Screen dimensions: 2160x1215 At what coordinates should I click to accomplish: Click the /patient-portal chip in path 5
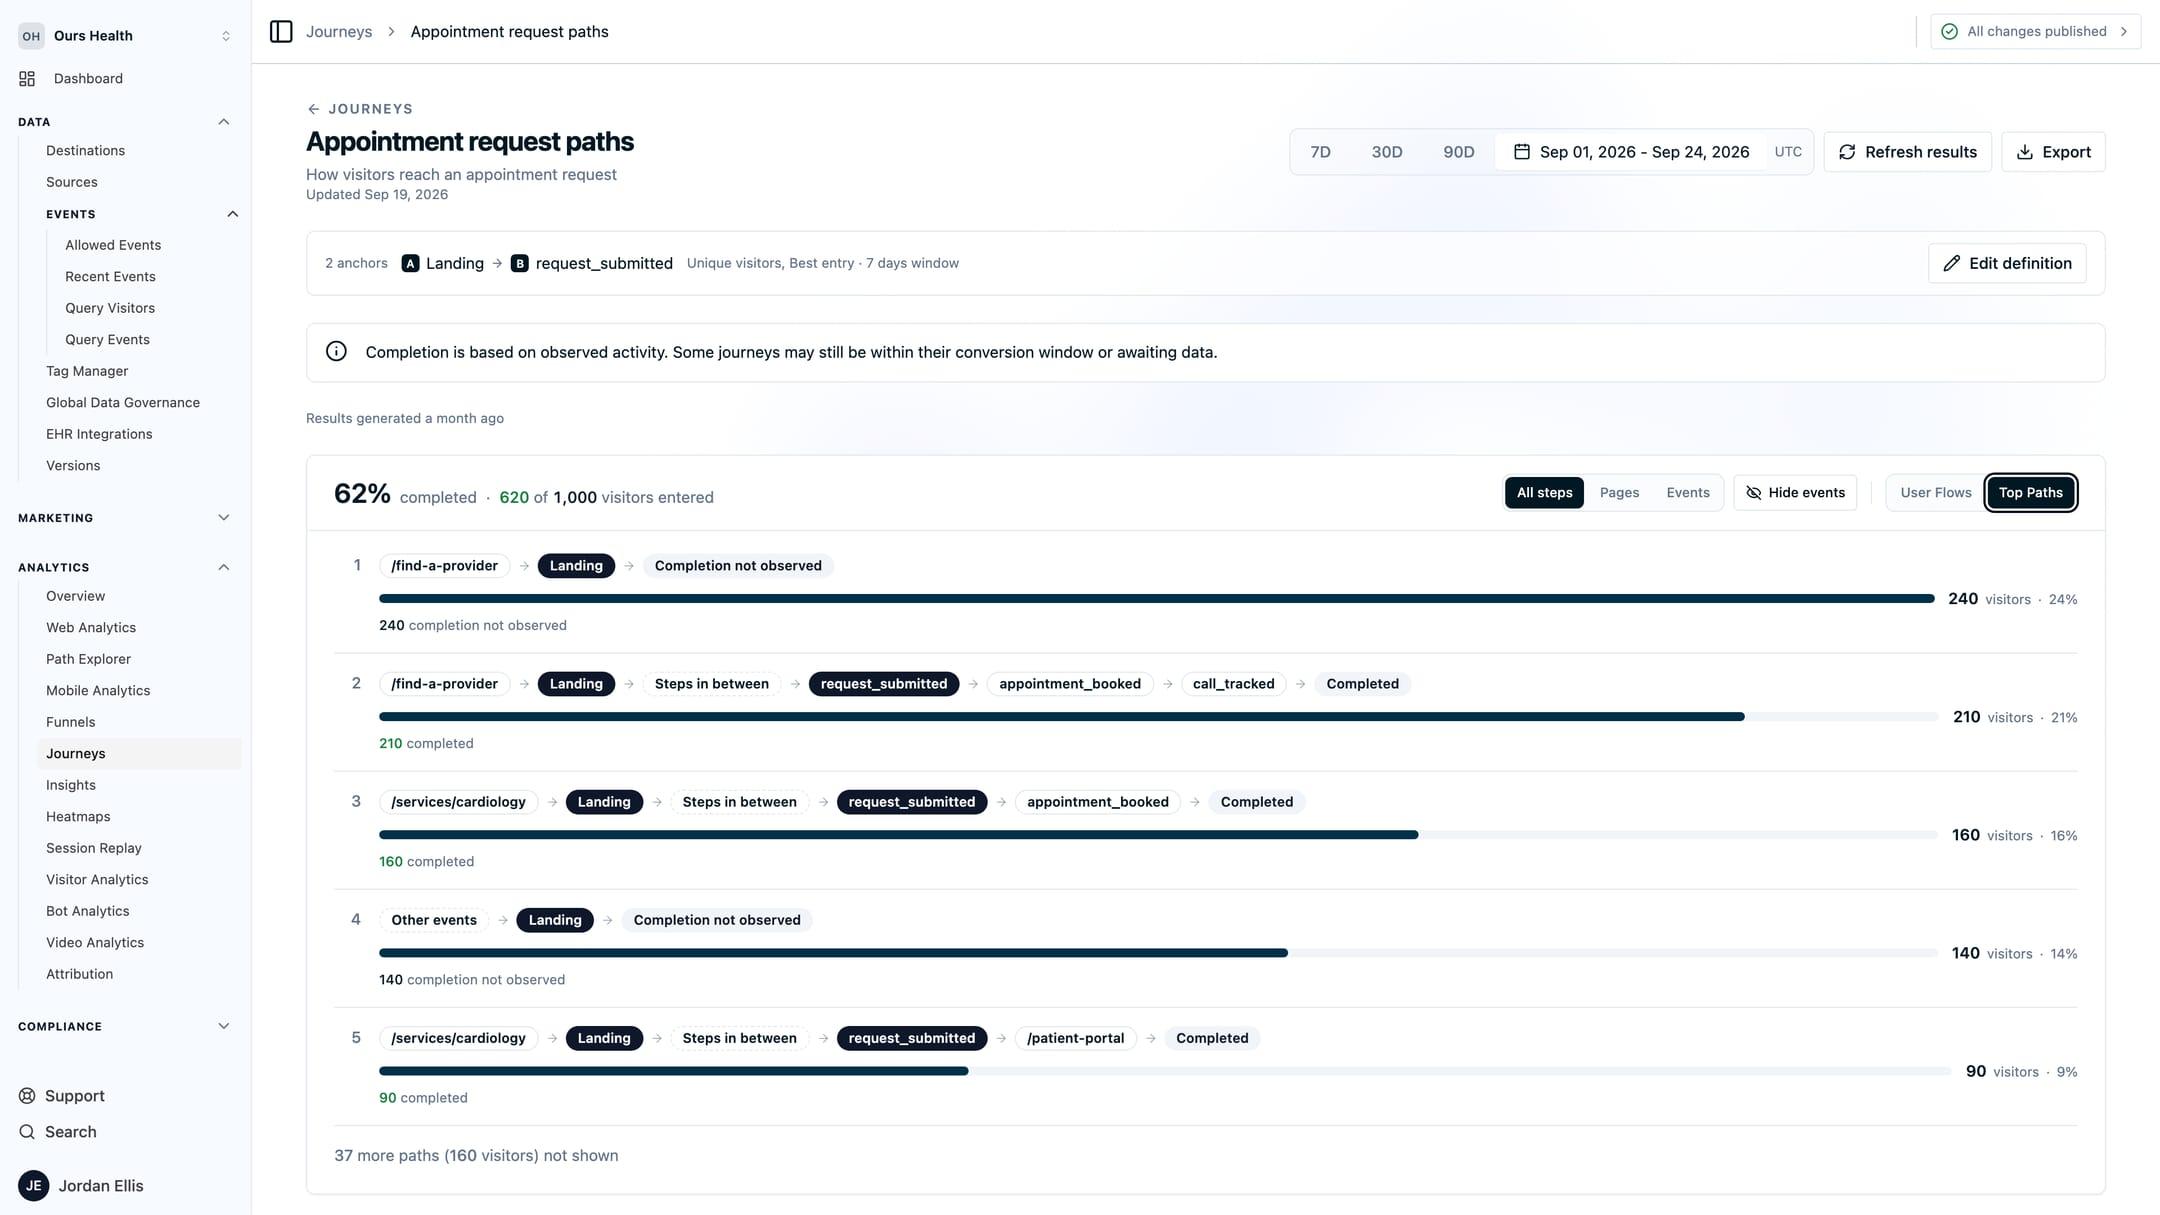coord(1075,1038)
